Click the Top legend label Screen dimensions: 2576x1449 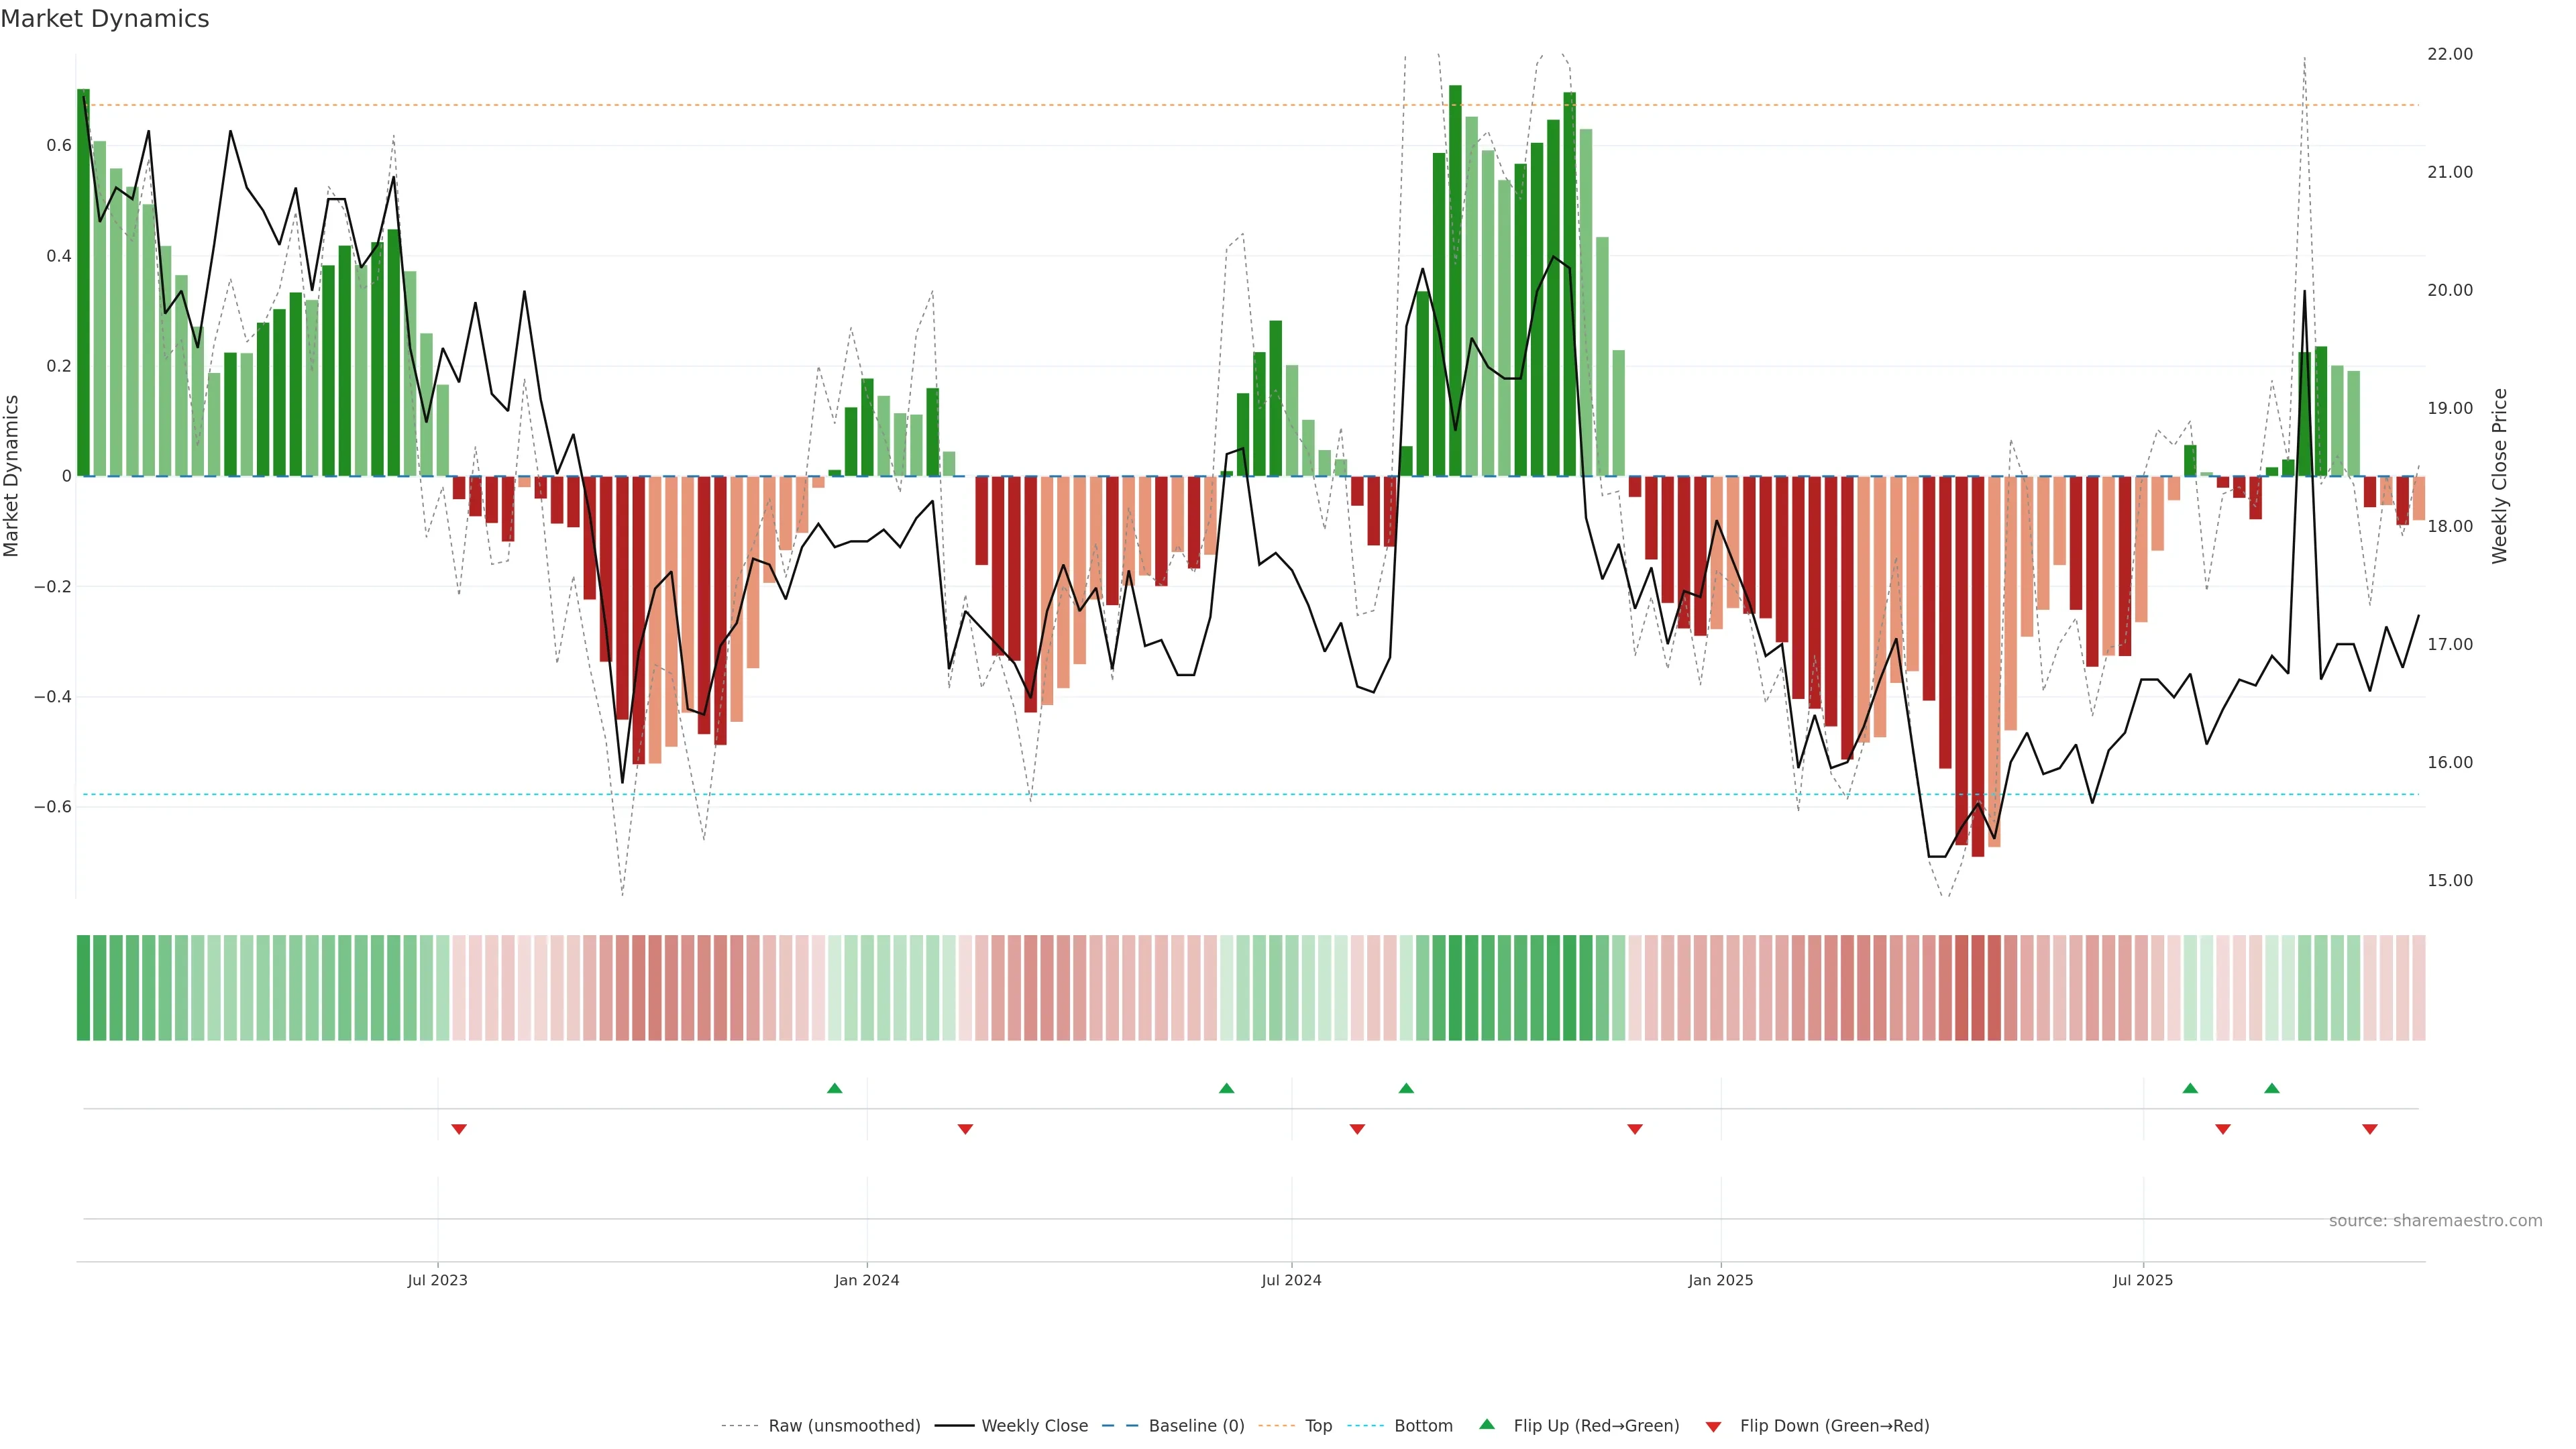coord(1318,1426)
